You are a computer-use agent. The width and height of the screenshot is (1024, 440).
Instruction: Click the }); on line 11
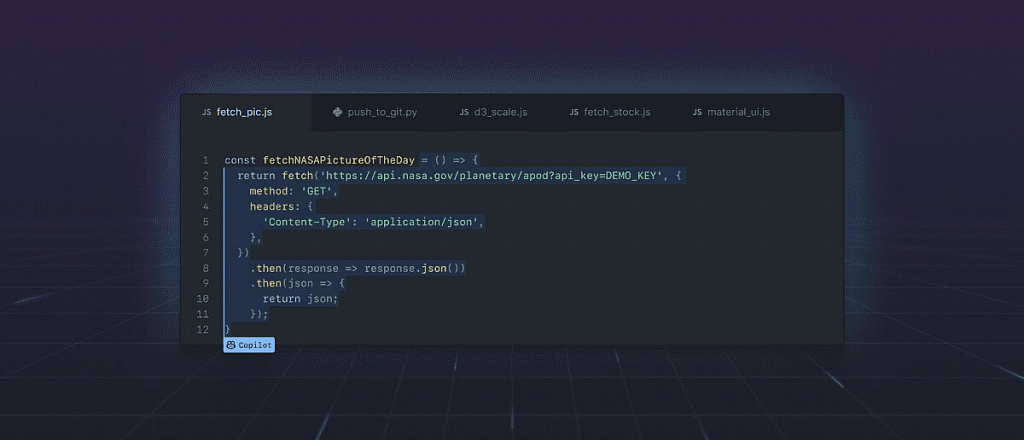click(x=259, y=314)
